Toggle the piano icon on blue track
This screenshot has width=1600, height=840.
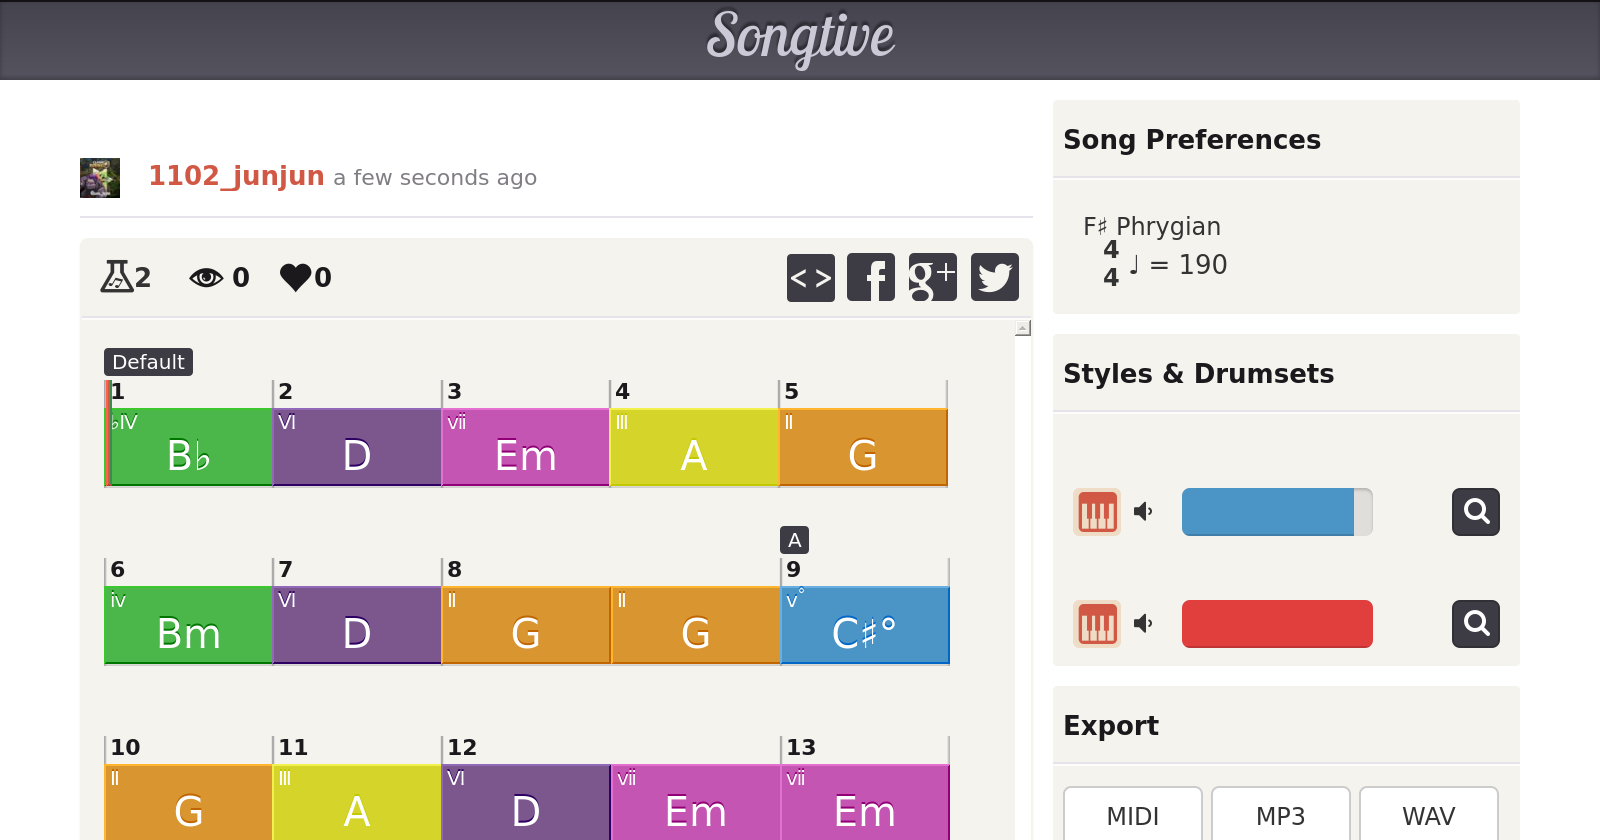1097,512
